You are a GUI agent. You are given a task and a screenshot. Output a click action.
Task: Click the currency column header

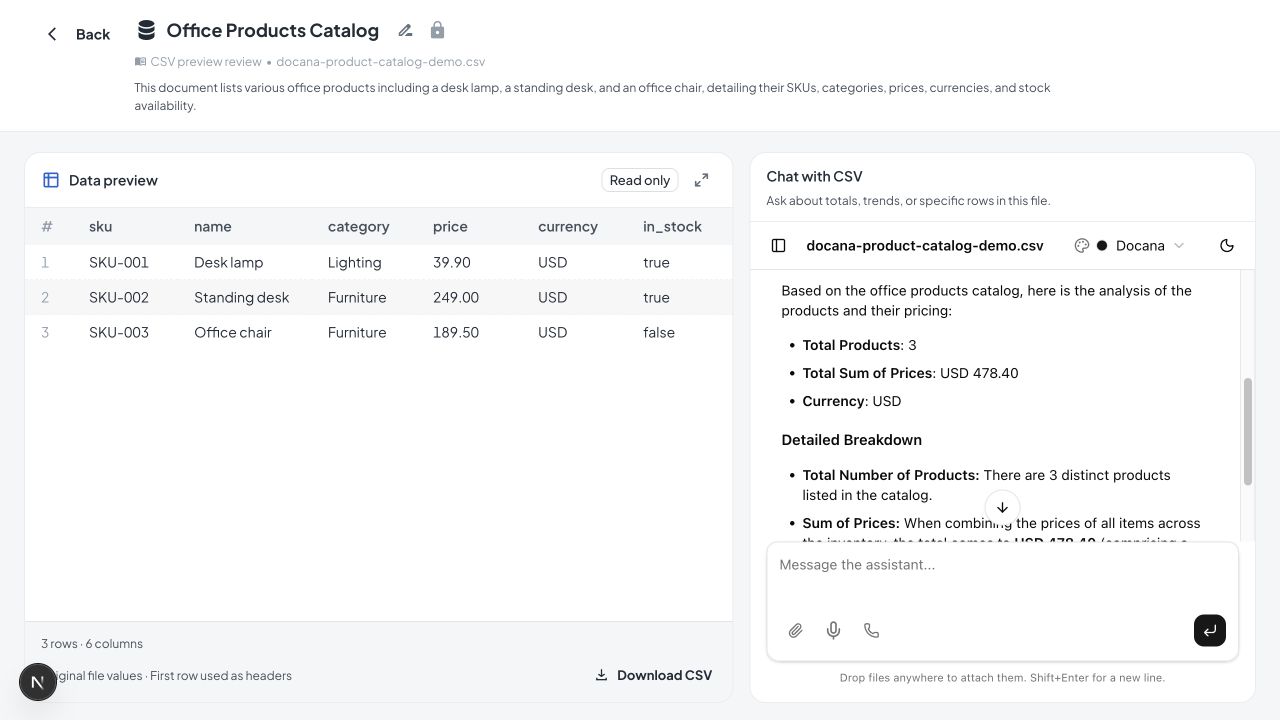click(x=567, y=226)
